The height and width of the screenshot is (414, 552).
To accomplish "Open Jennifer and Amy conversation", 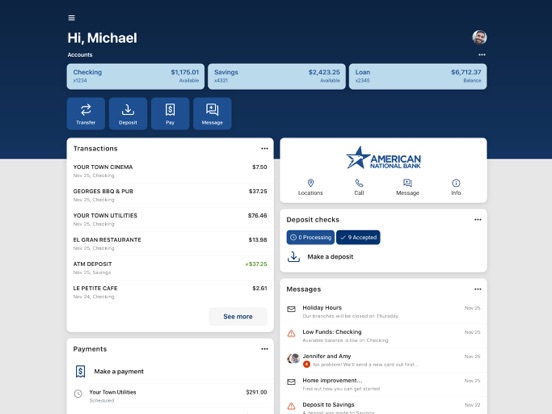I will click(383, 360).
